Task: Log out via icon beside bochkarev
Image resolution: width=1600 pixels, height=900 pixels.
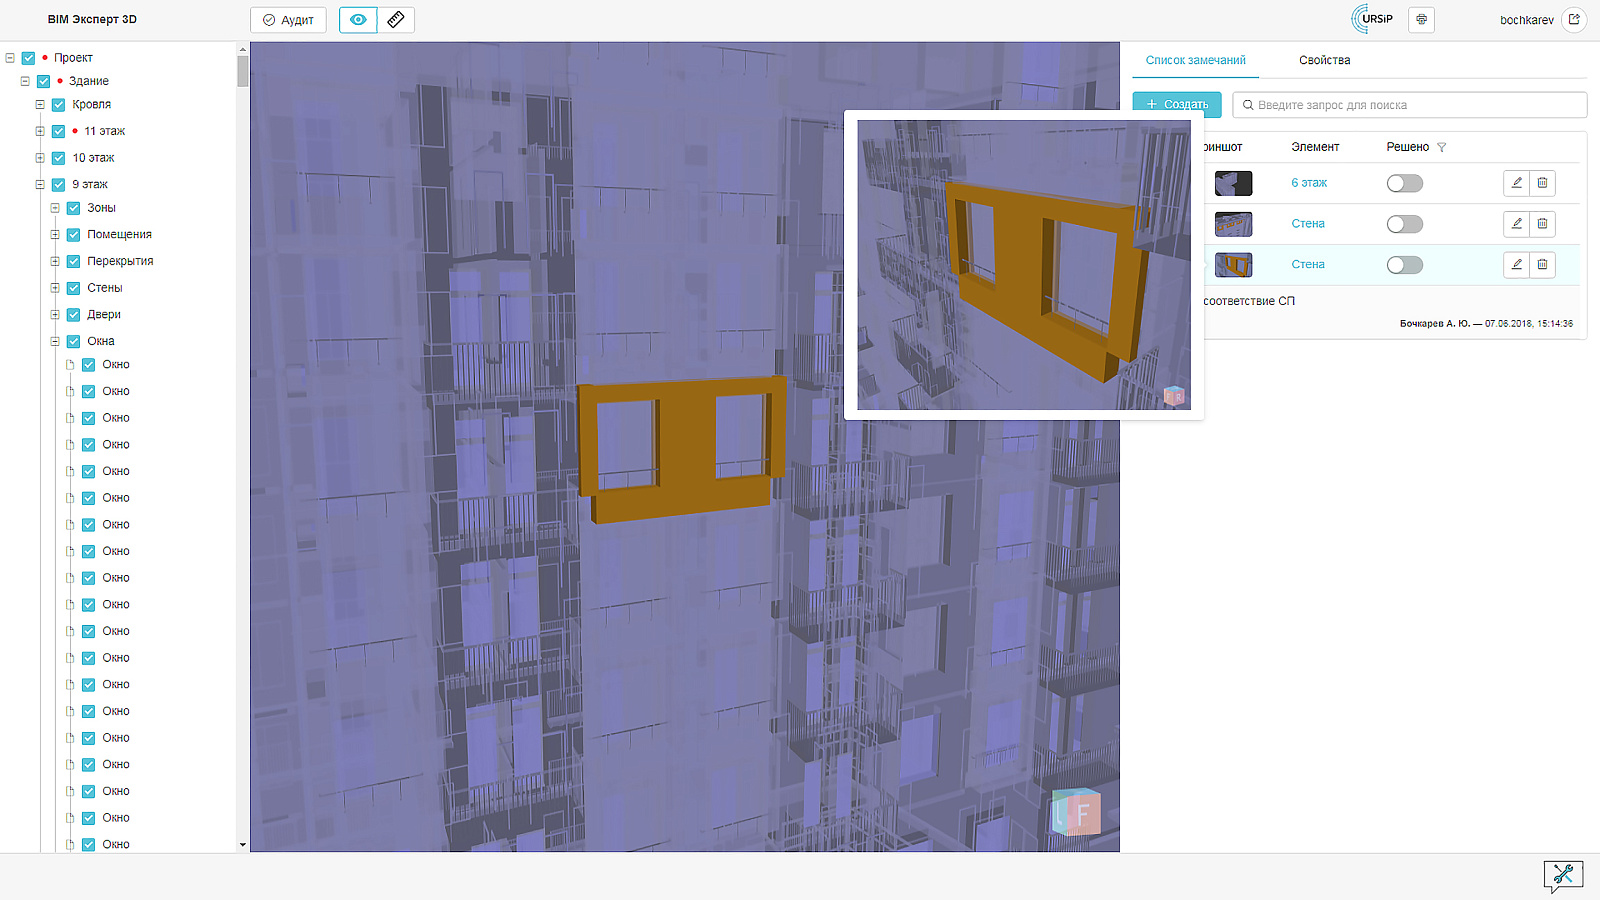Action: [x=1574, y=20]
